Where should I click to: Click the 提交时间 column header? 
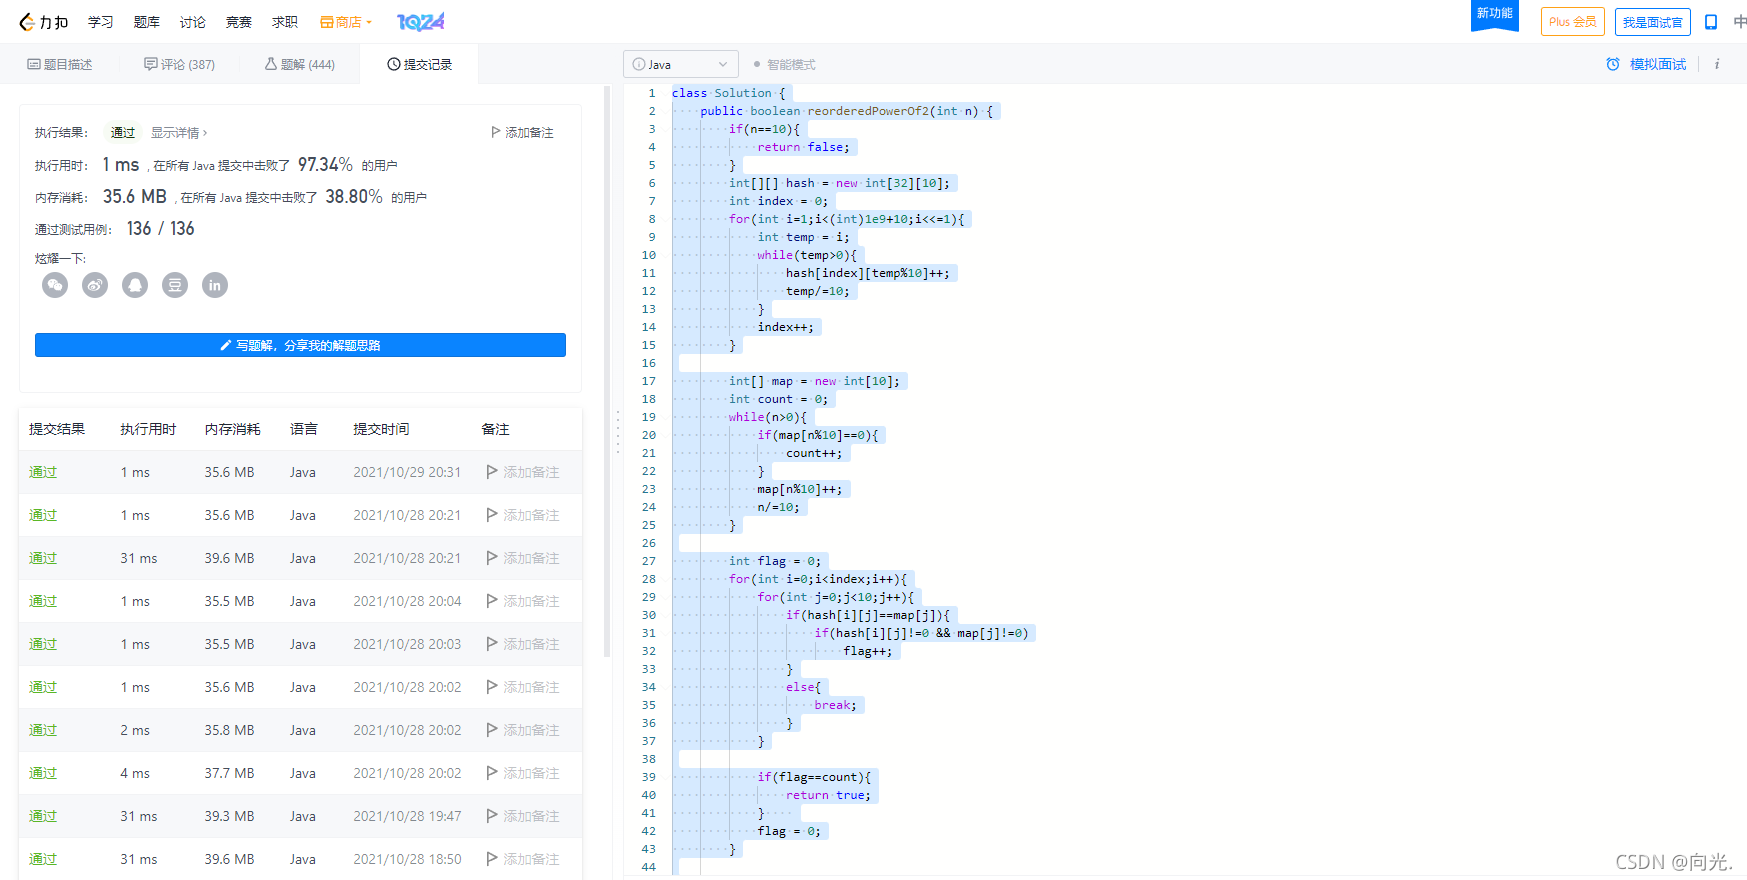point(381,429)
